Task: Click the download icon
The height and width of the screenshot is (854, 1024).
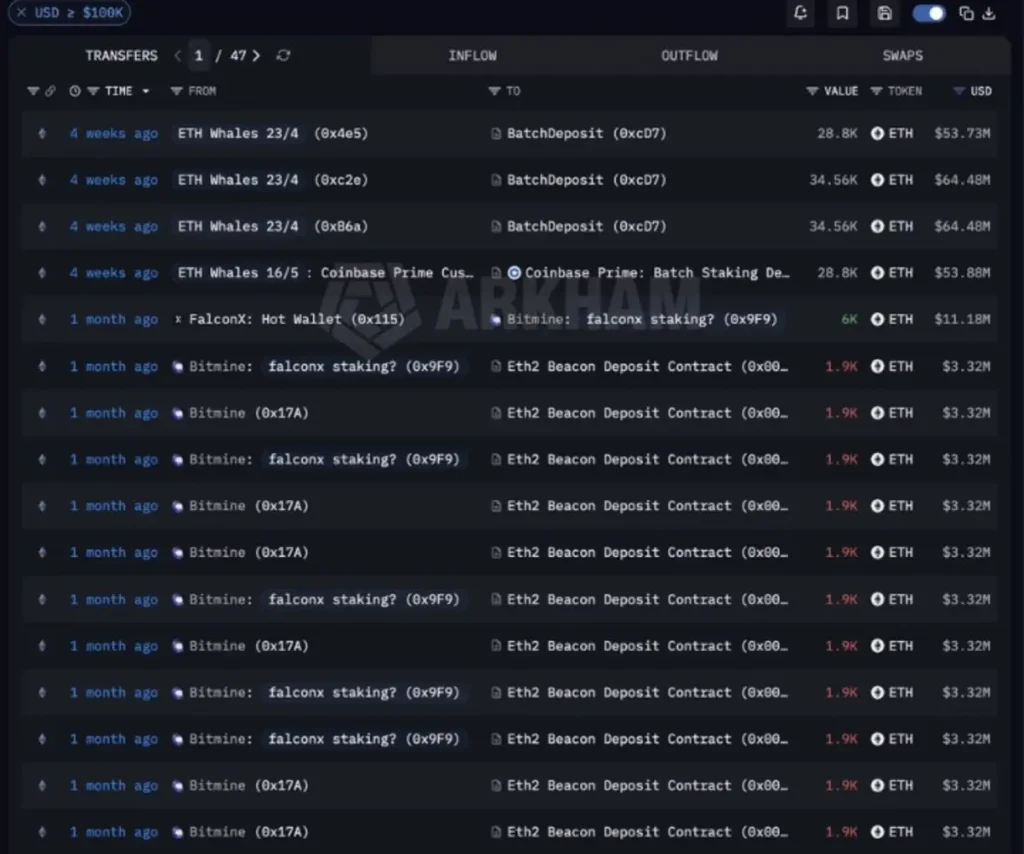Action: pyautogui.click(x=989, y=13)
